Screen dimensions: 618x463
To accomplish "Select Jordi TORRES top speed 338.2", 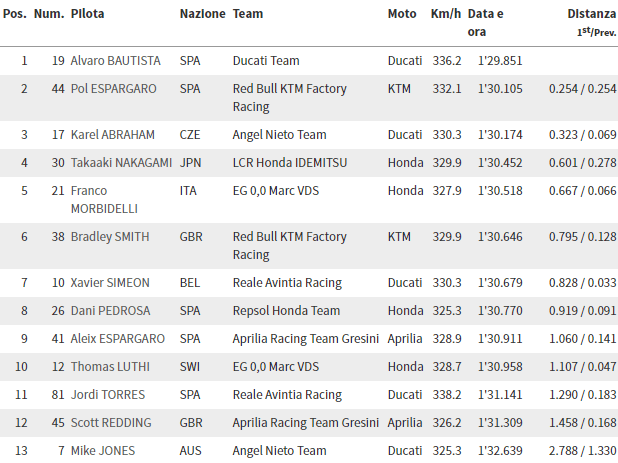I will pyautogui.click(x=447, y=395).
